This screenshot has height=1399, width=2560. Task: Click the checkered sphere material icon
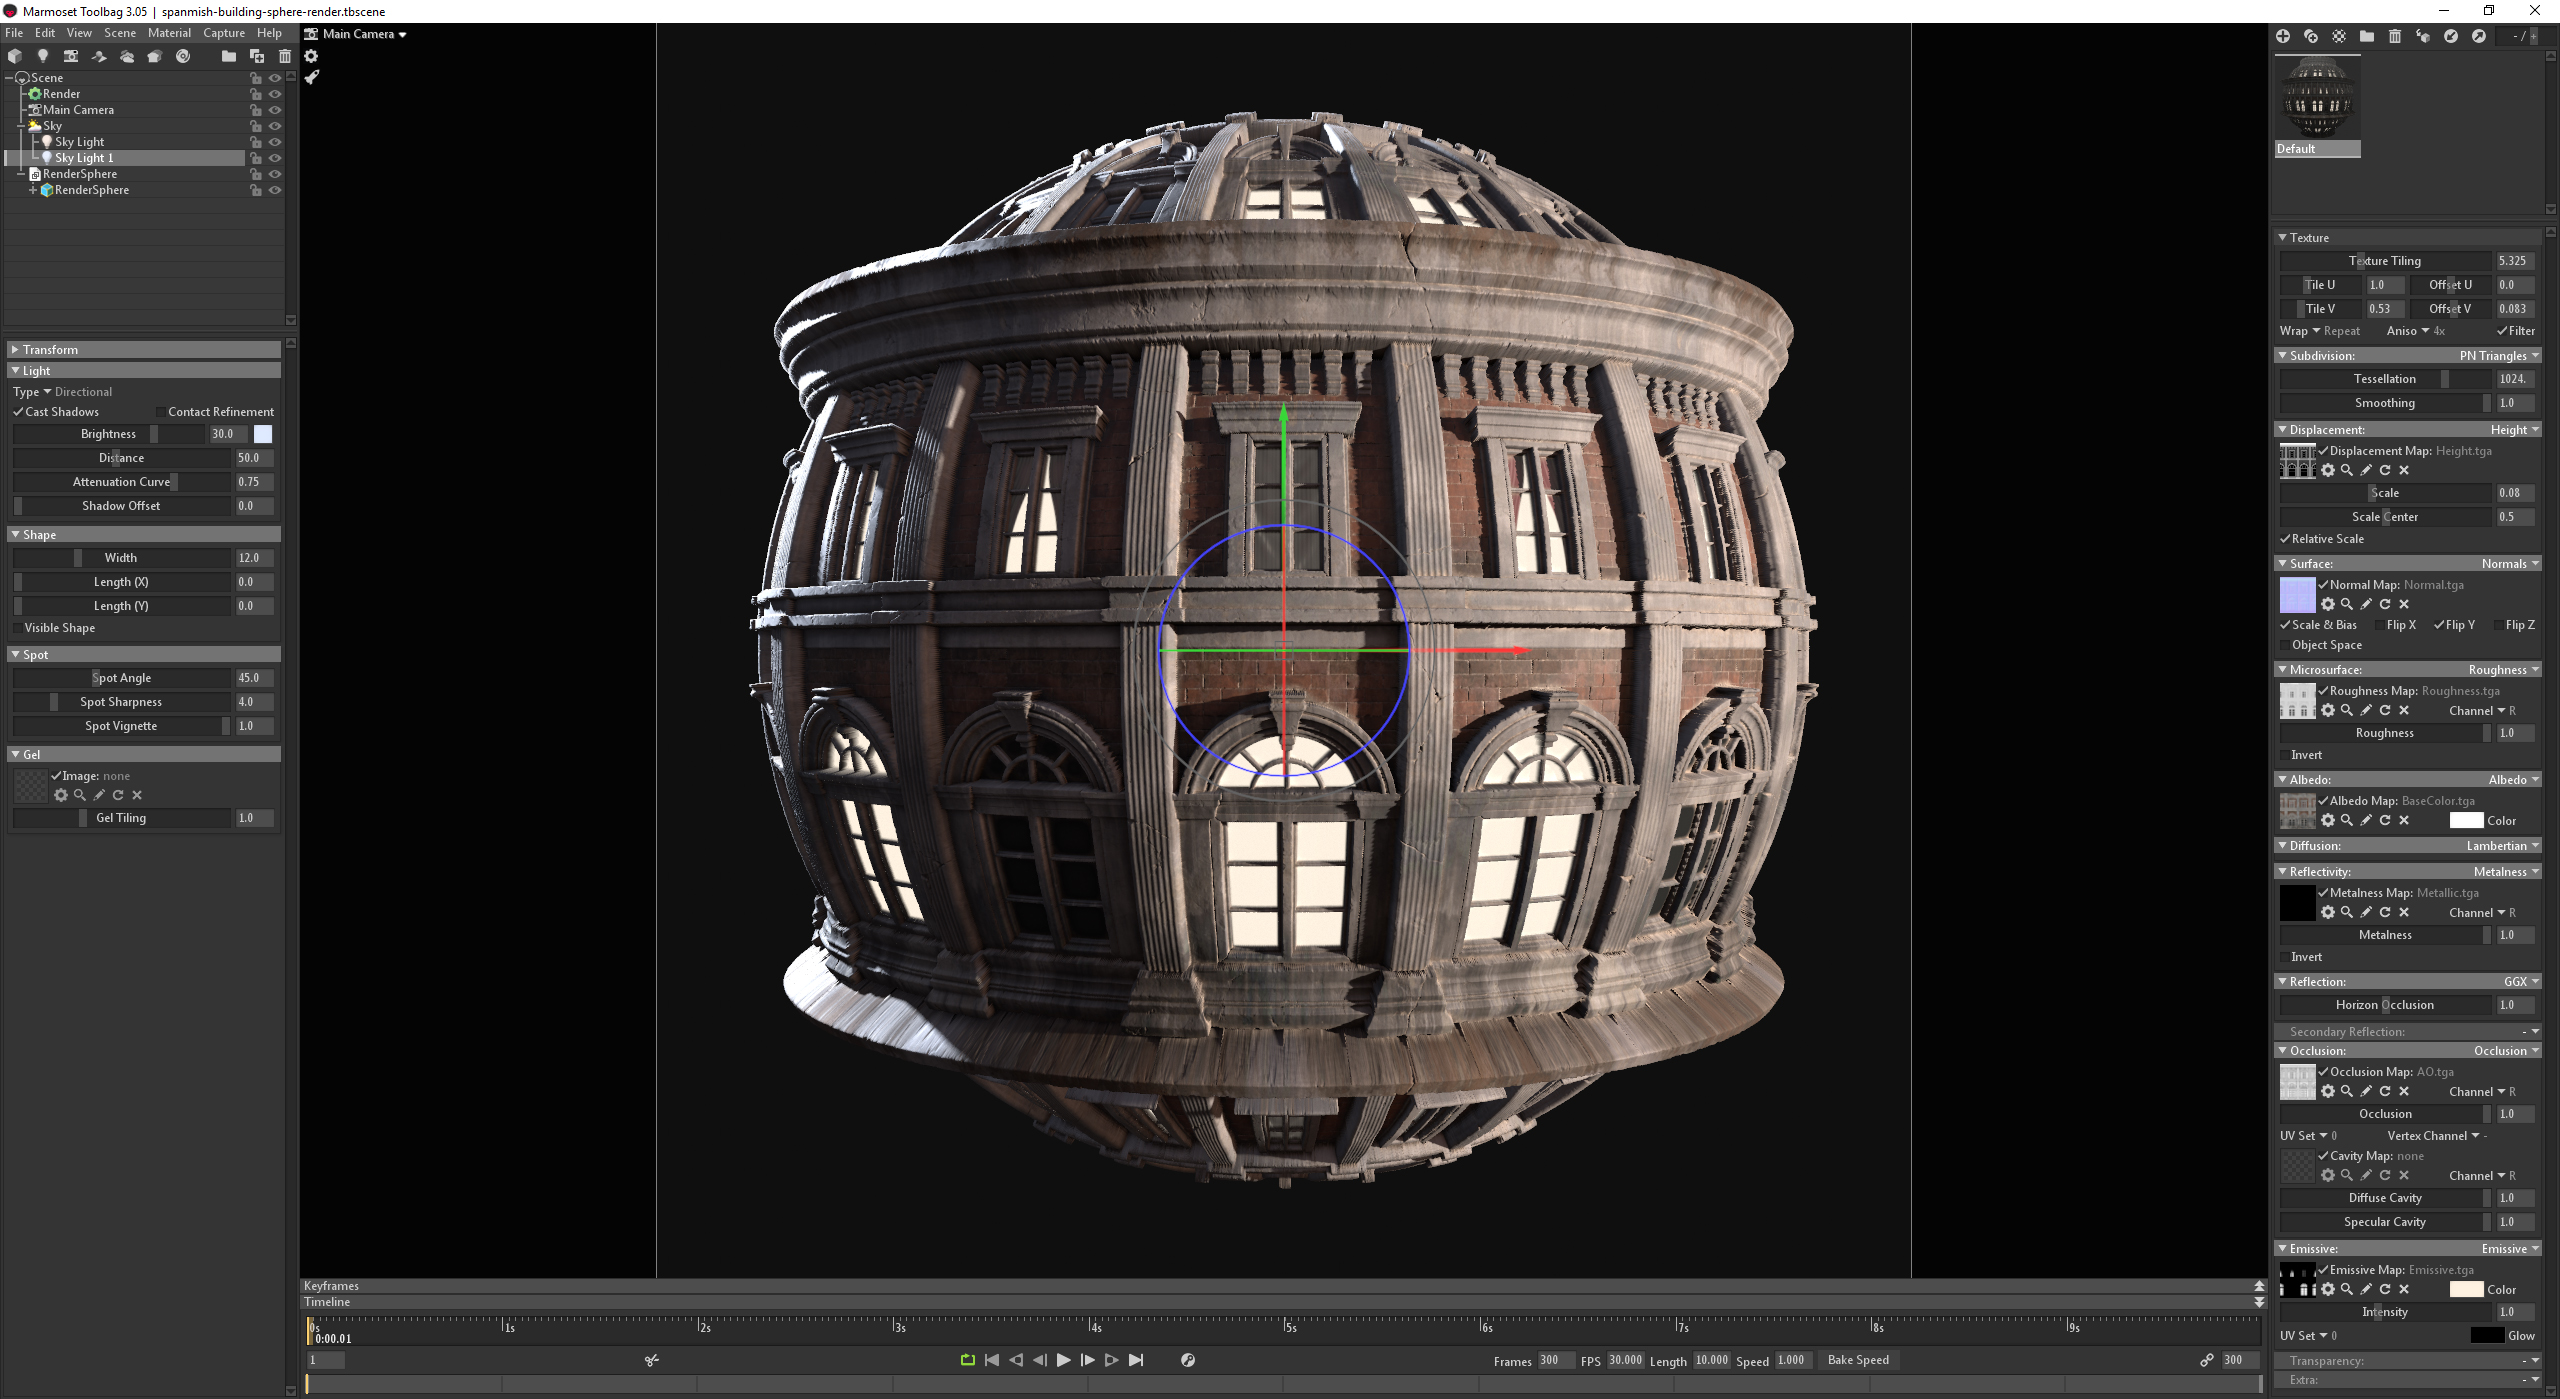point(2339,36)
